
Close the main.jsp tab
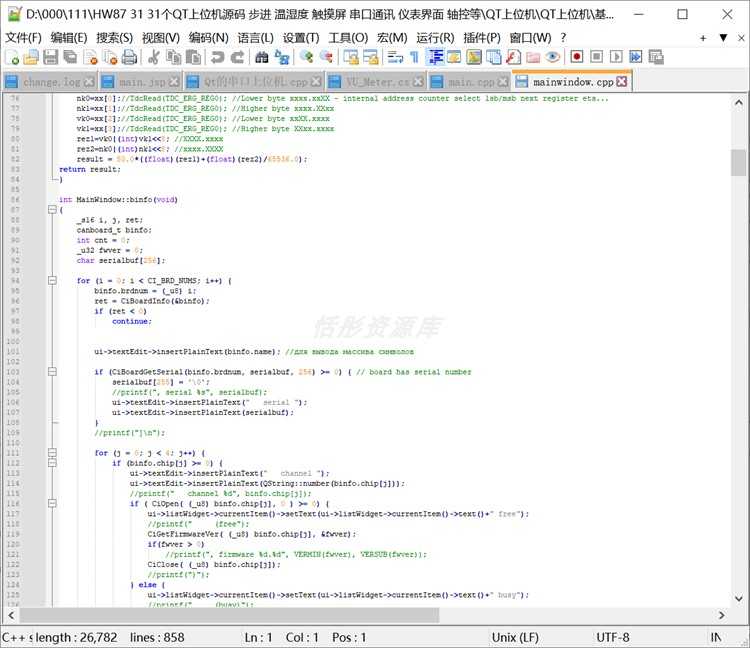[x=174, y=82]
